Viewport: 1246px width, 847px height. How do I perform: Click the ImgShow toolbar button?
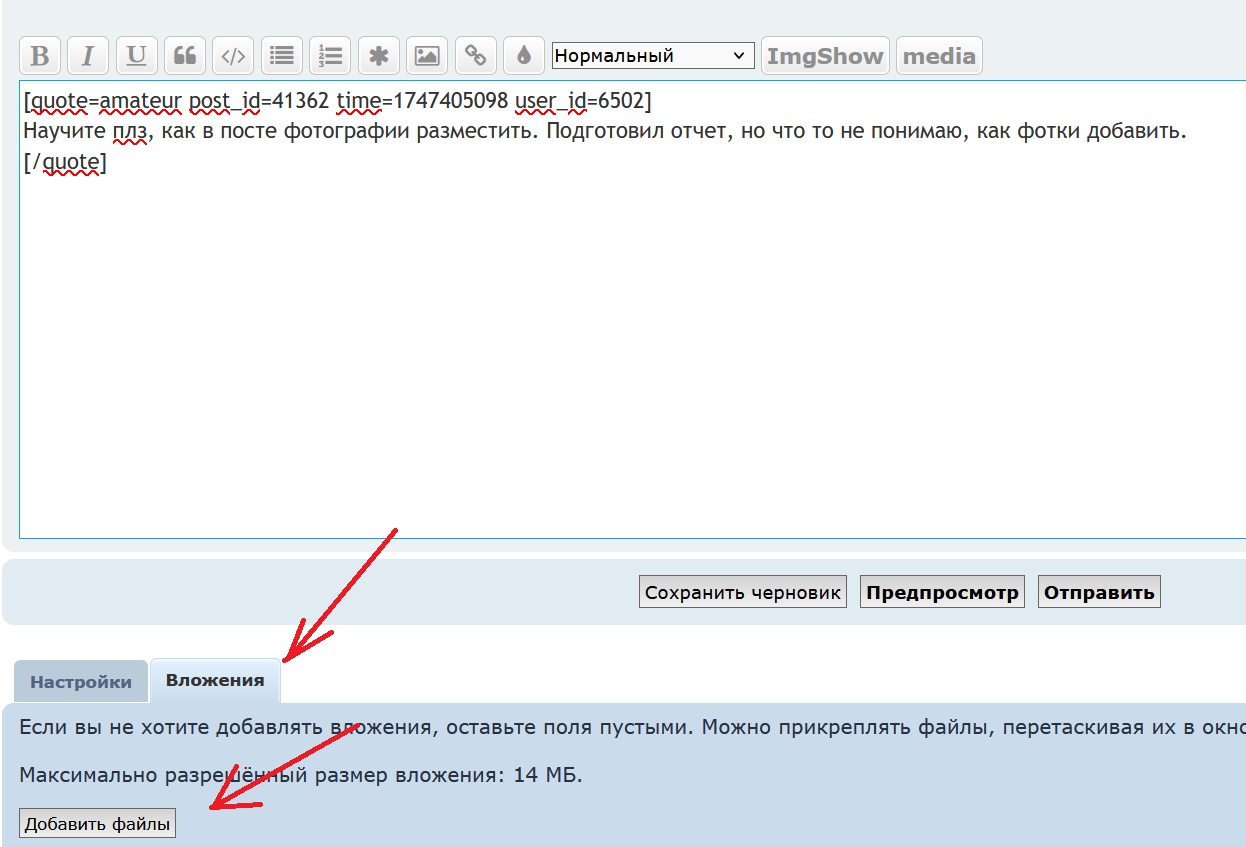coord(825,56)
